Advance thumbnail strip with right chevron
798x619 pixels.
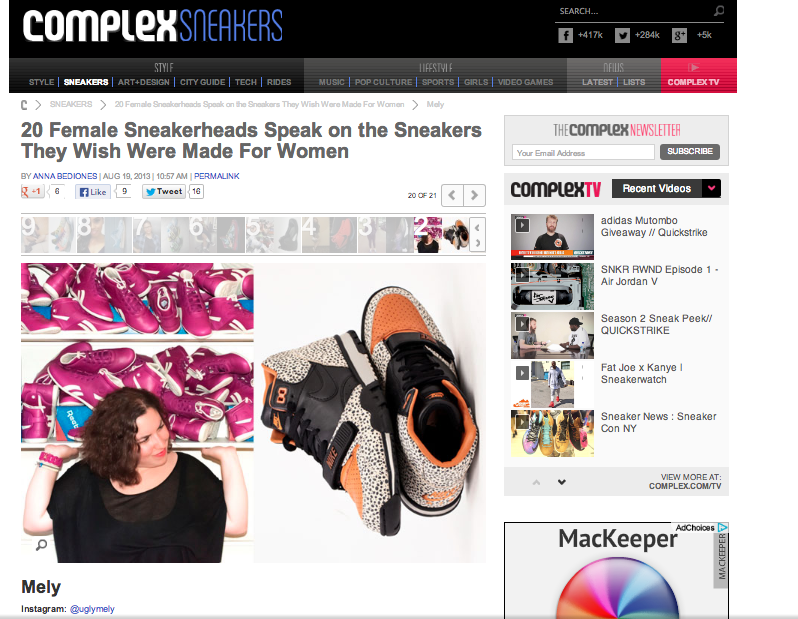click(477, 243)
